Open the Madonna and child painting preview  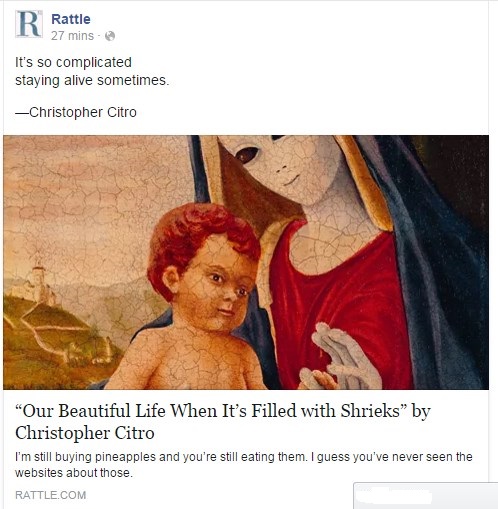point(246,262)
